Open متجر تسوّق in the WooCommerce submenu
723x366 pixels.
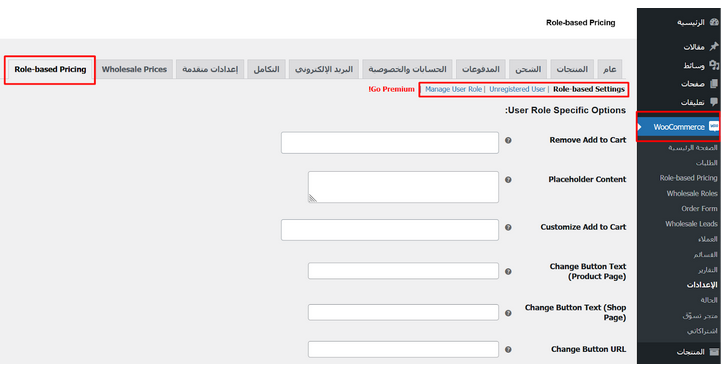point(700,316)
